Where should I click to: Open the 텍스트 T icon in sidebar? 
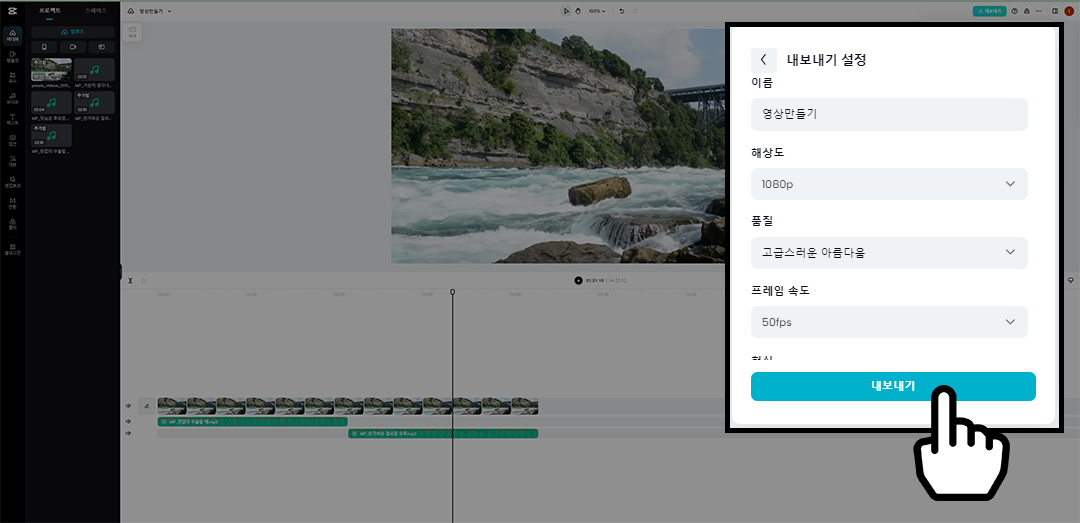pos(12,119)
